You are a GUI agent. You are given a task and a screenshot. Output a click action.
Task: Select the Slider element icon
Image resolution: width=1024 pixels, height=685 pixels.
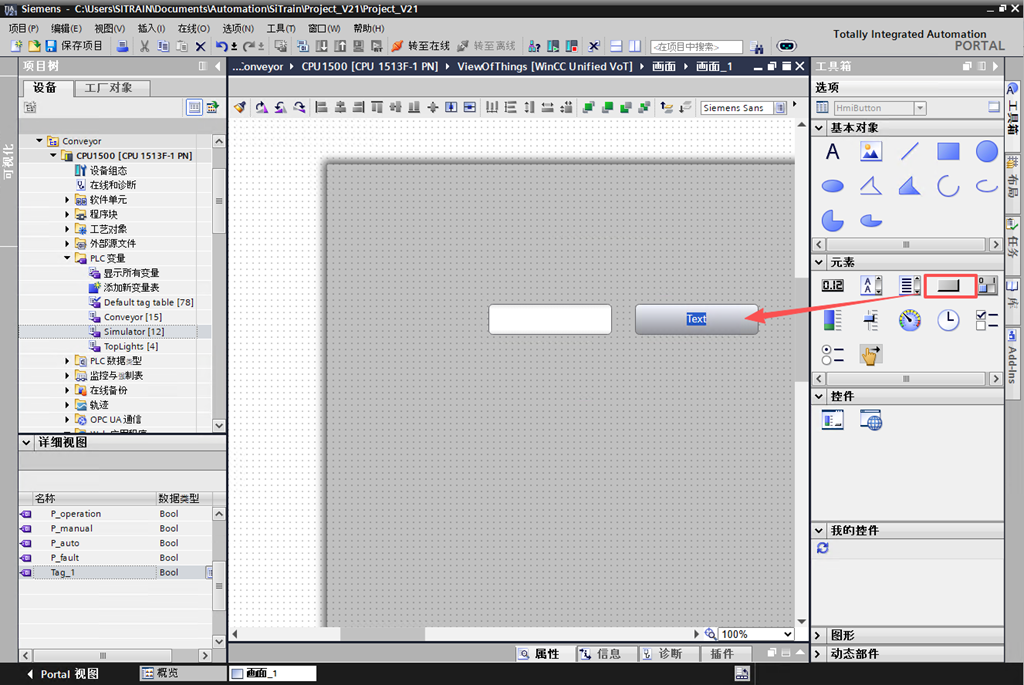pyautogui.click(x=871, y=320)
